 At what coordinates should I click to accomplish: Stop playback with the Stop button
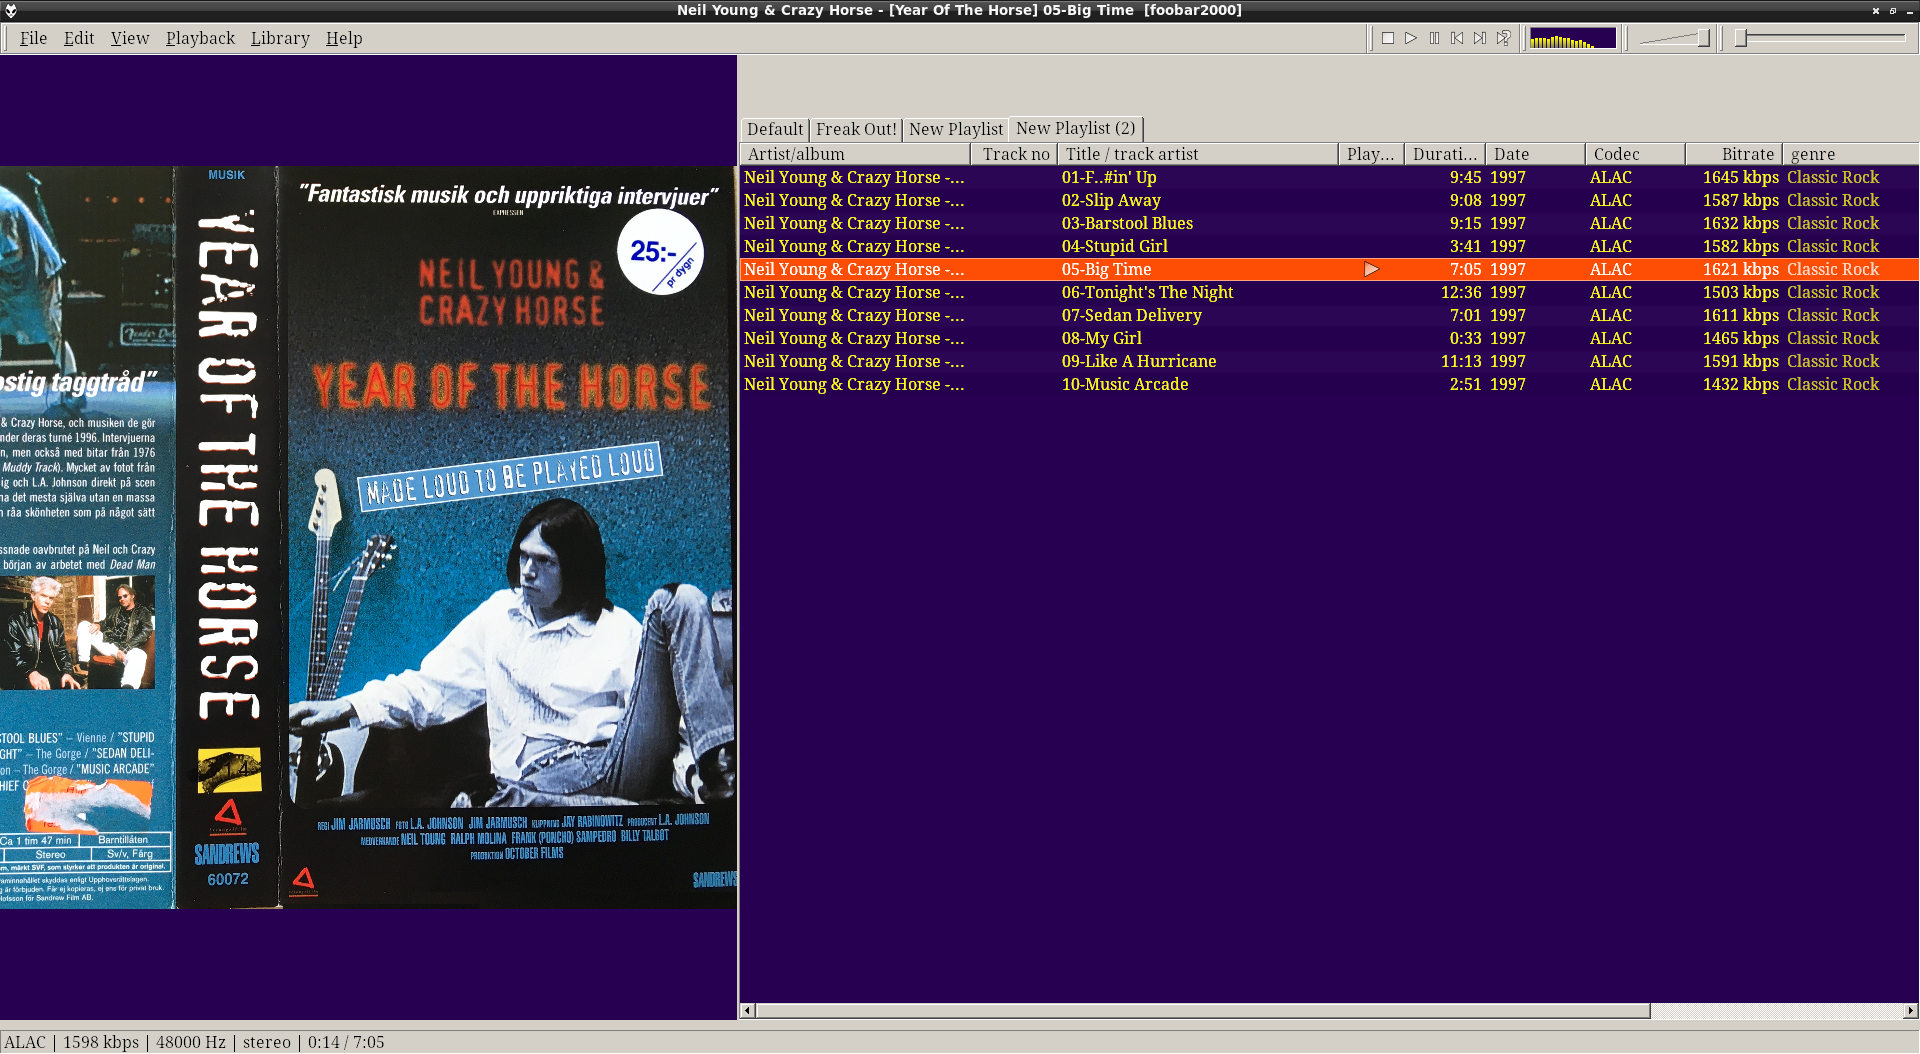(1388, 38)
